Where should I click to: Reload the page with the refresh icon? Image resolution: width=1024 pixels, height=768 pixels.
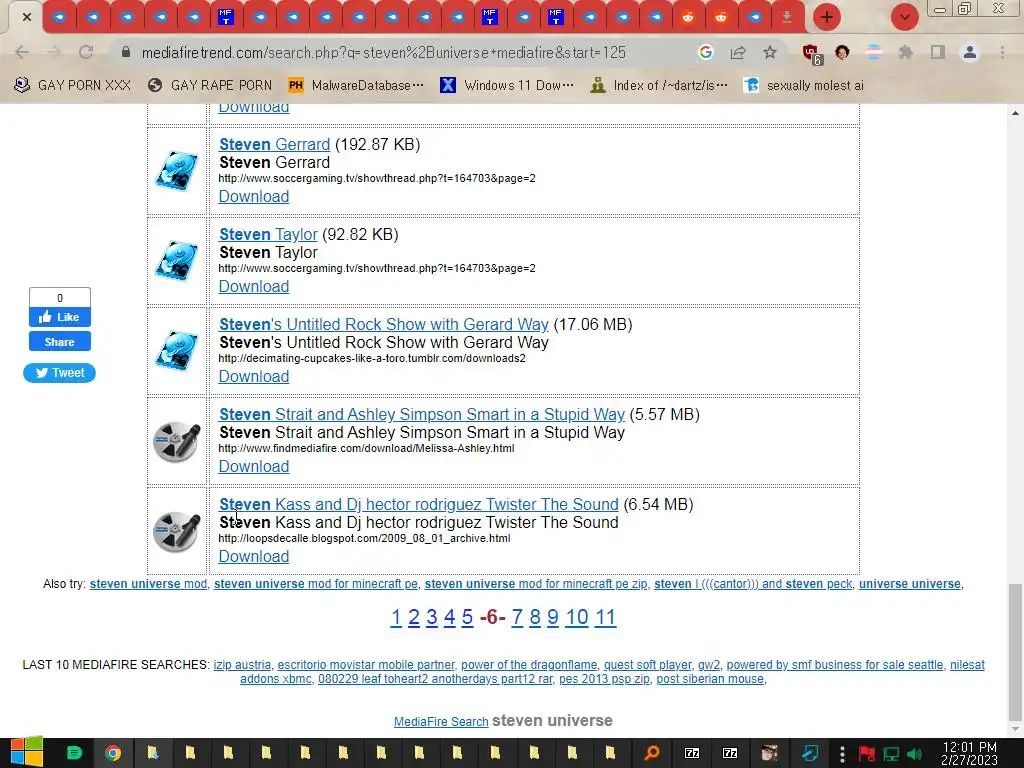tap(86, 52)
